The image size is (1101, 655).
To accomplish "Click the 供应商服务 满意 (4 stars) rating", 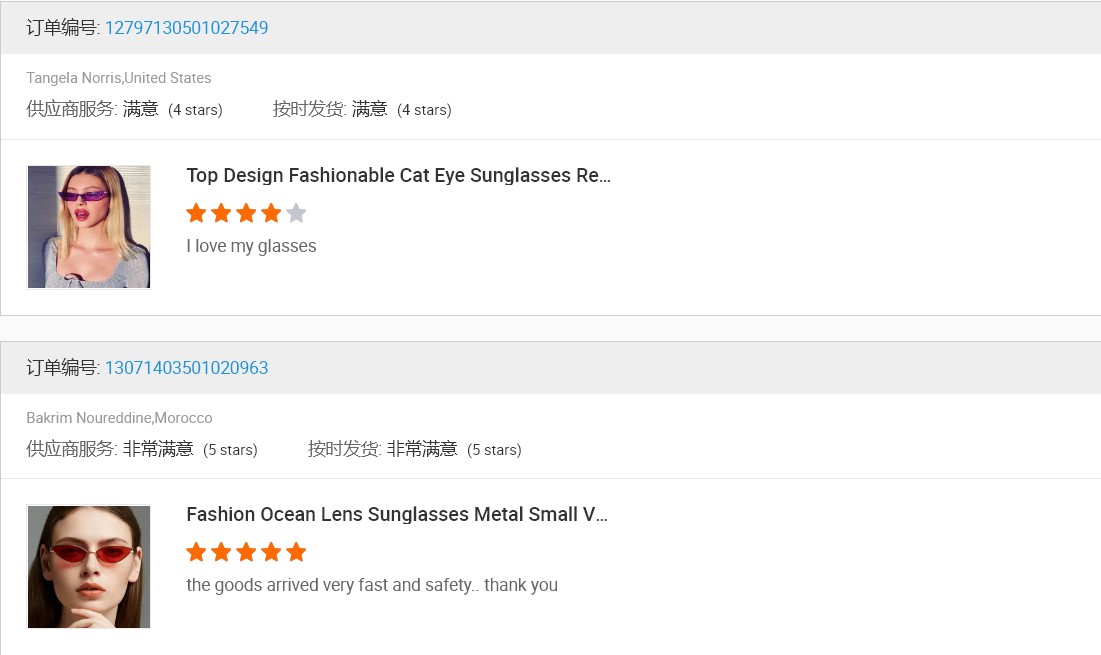I will click(x=124, y=110).
